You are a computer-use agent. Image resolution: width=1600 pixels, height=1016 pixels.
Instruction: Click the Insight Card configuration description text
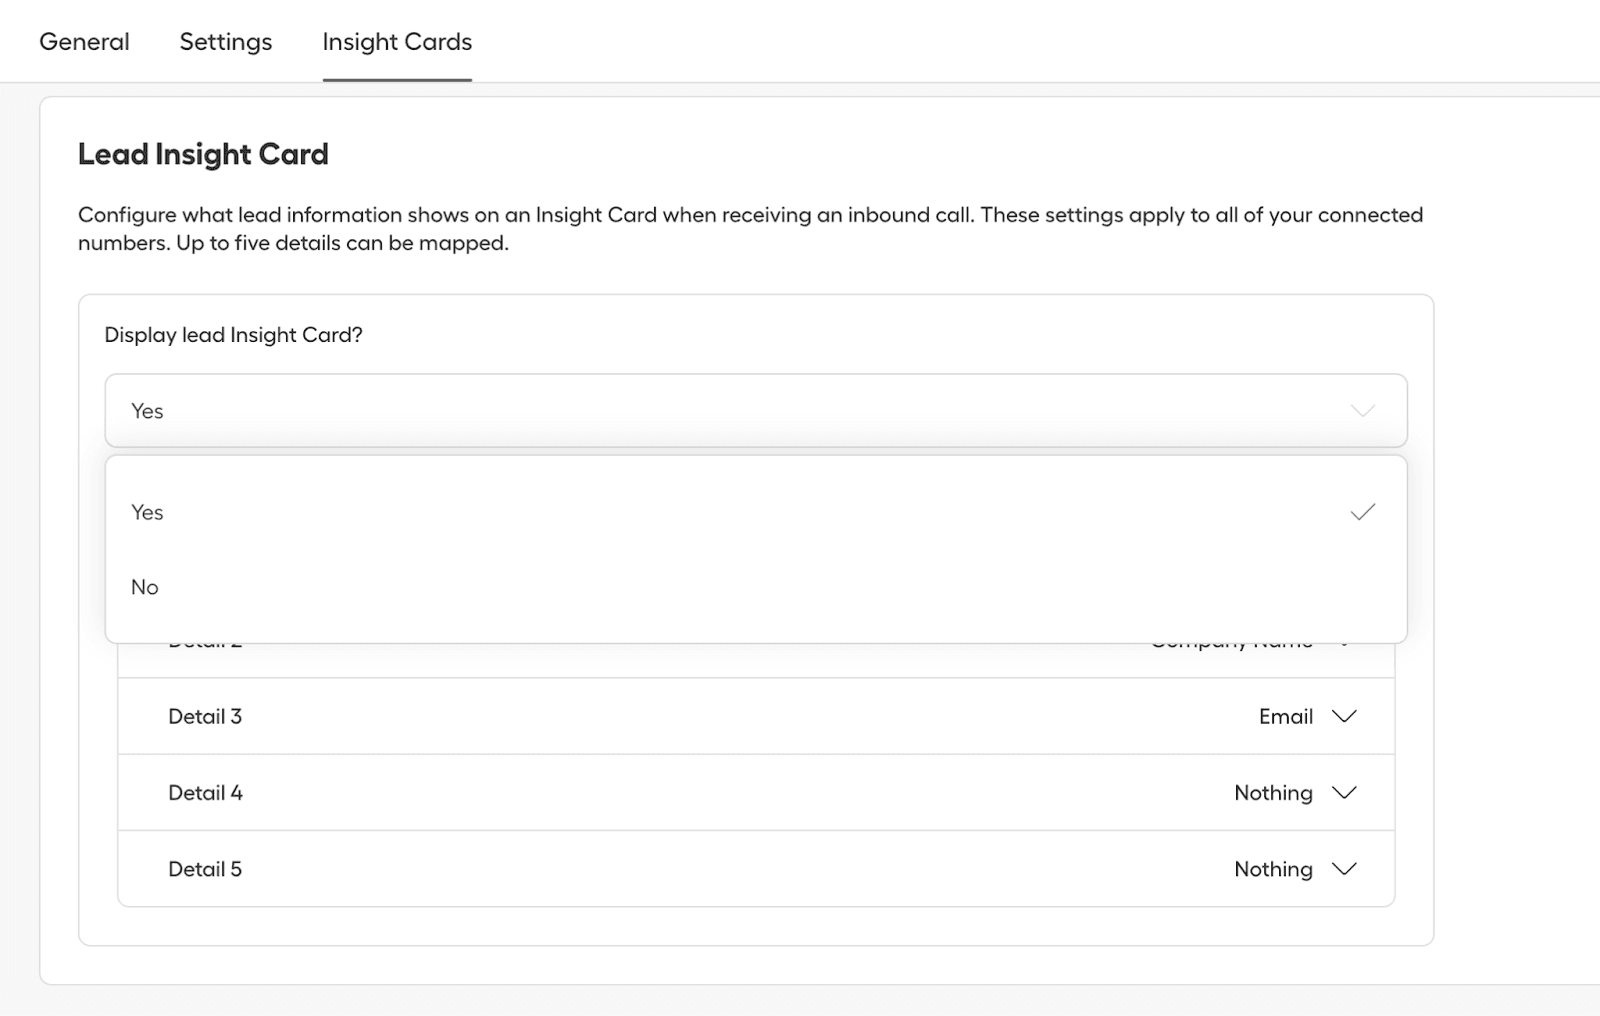coord(750,228)
